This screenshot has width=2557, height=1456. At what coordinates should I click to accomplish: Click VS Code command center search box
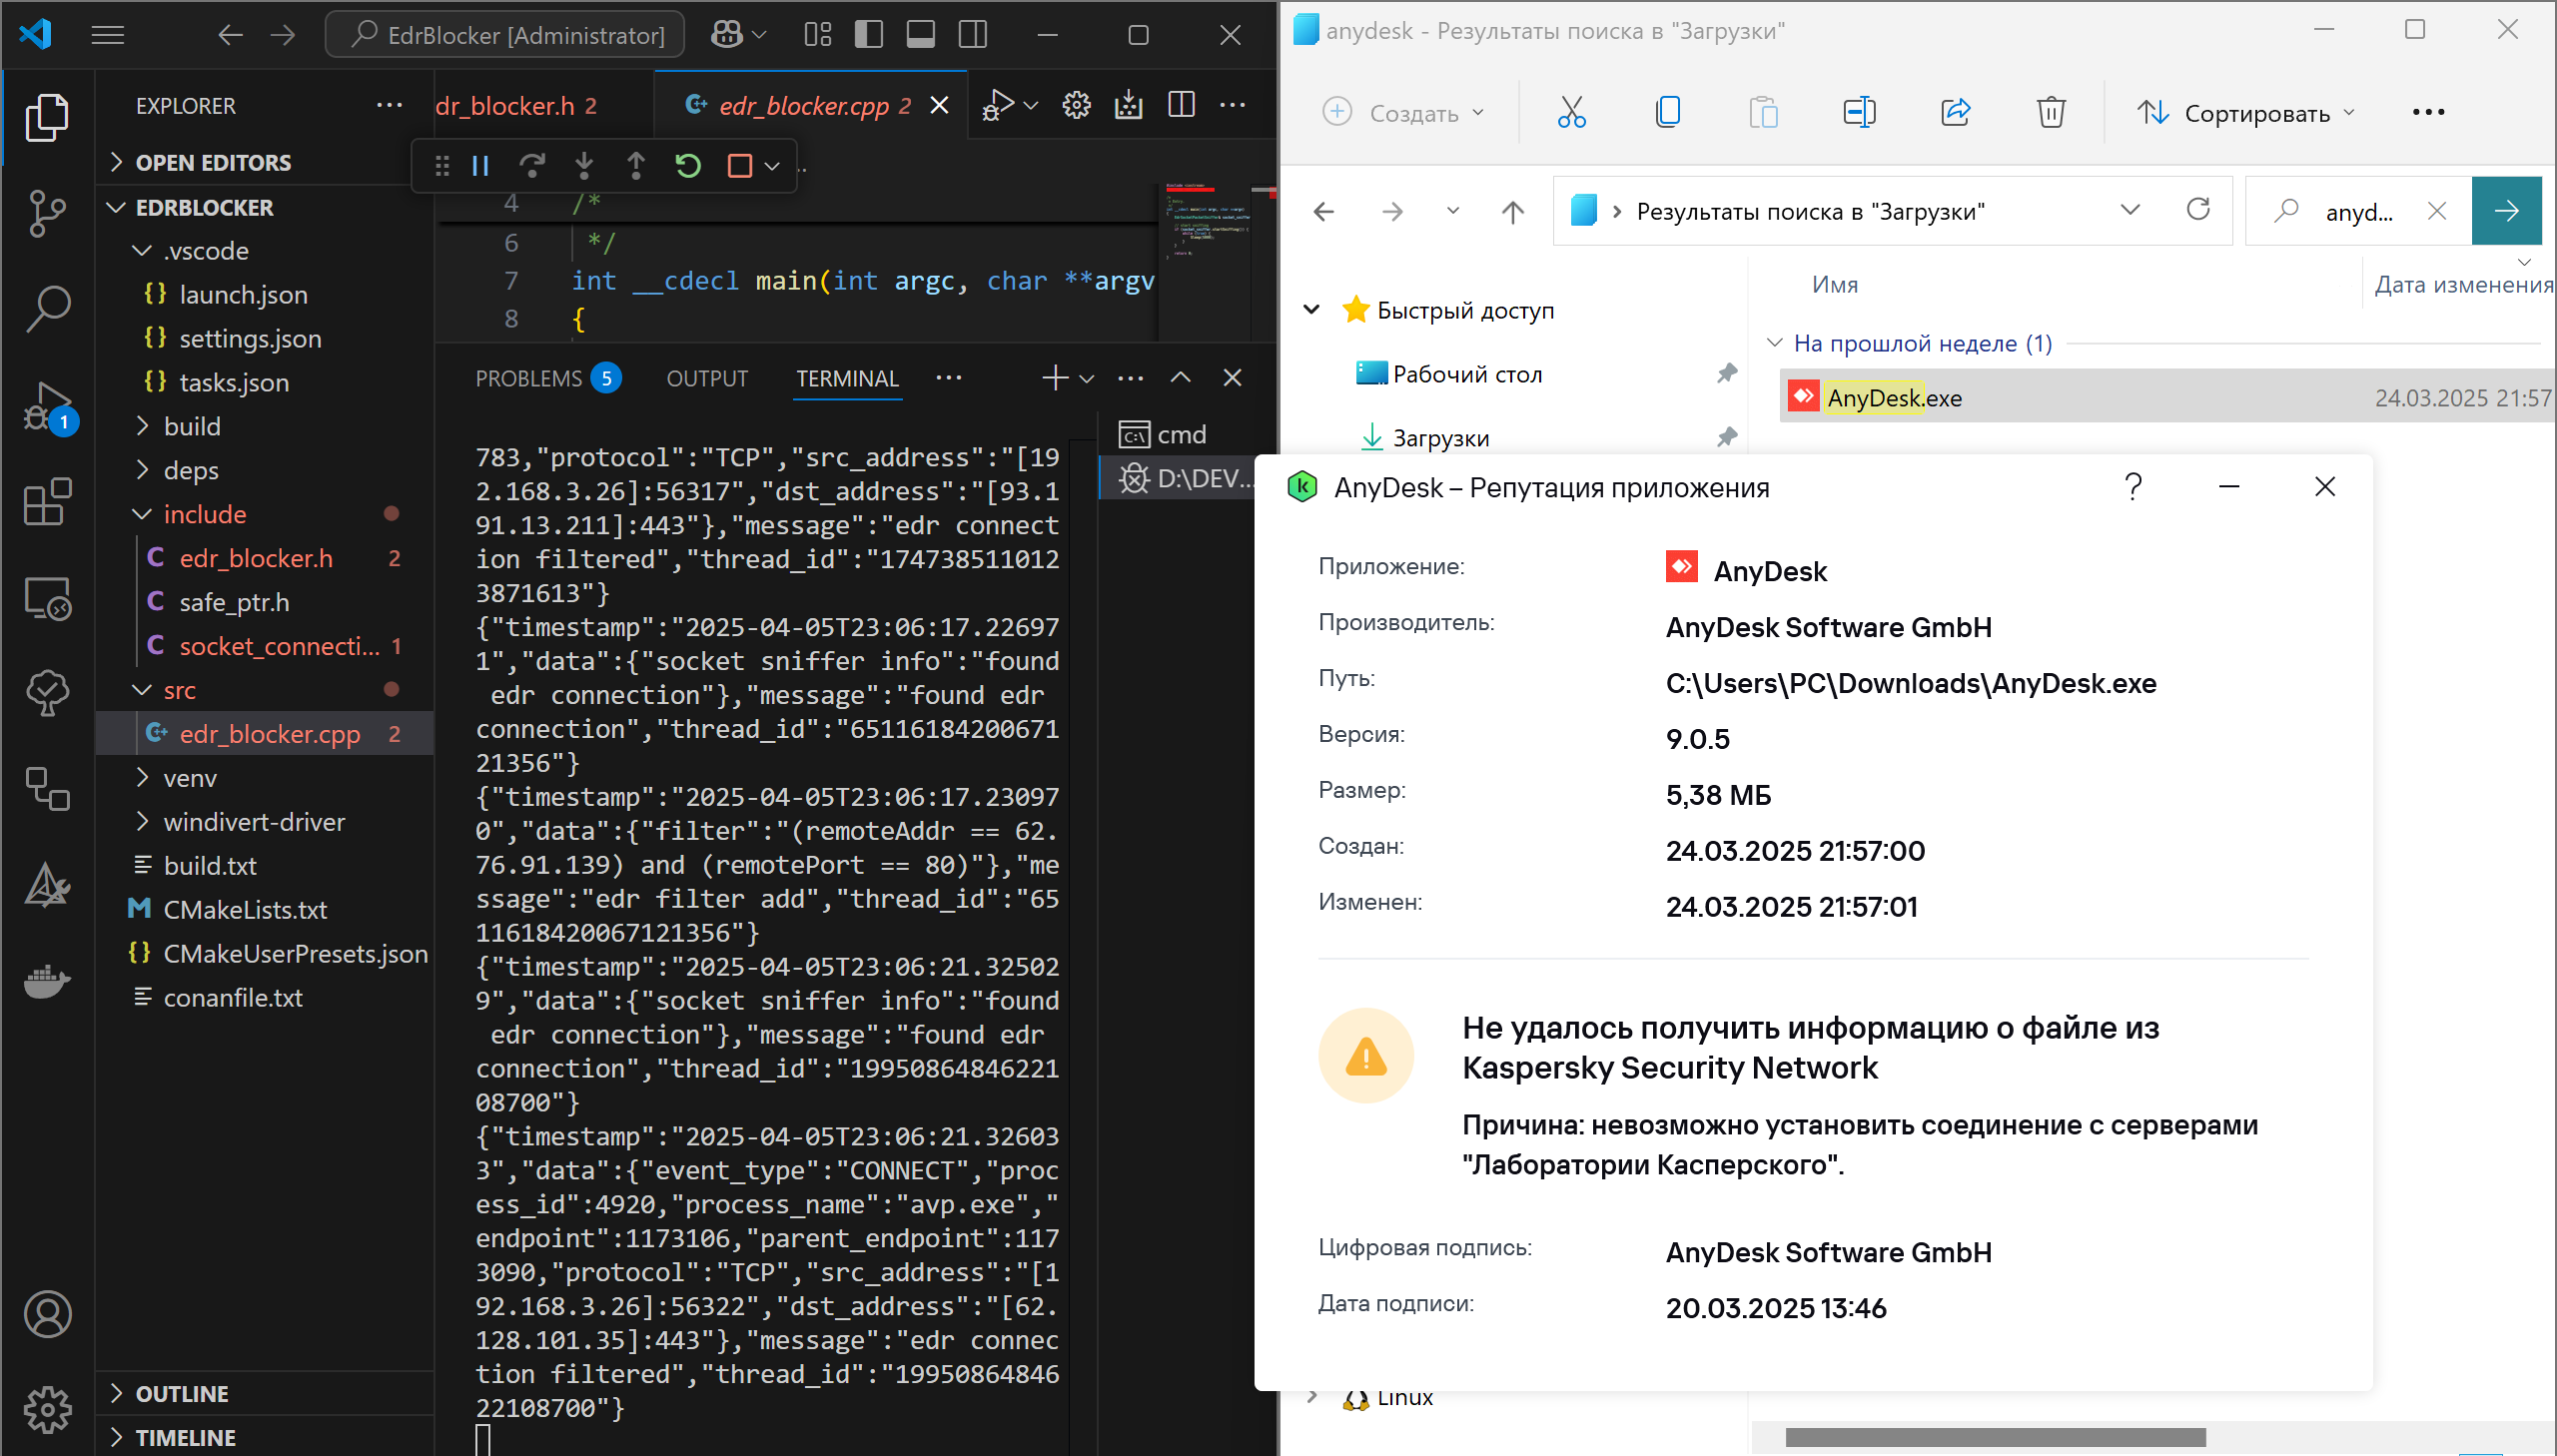pyautogui.click(x=505, y=35)
